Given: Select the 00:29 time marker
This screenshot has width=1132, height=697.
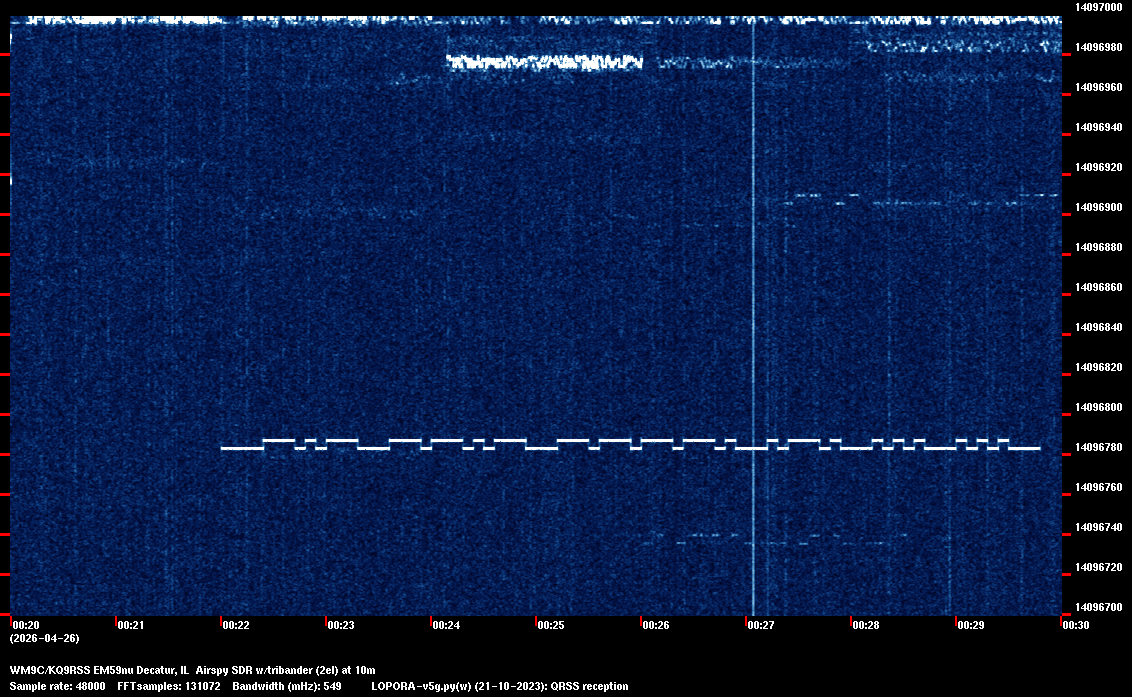Looking at the screenshot, I should click(x=971, y=625).
